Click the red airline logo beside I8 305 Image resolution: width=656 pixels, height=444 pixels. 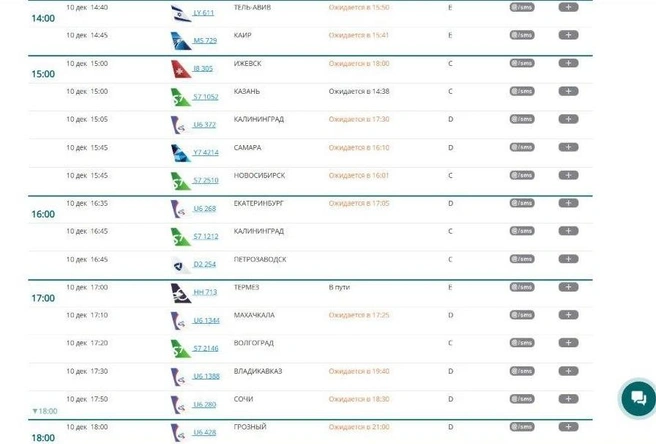pos(180,69)
